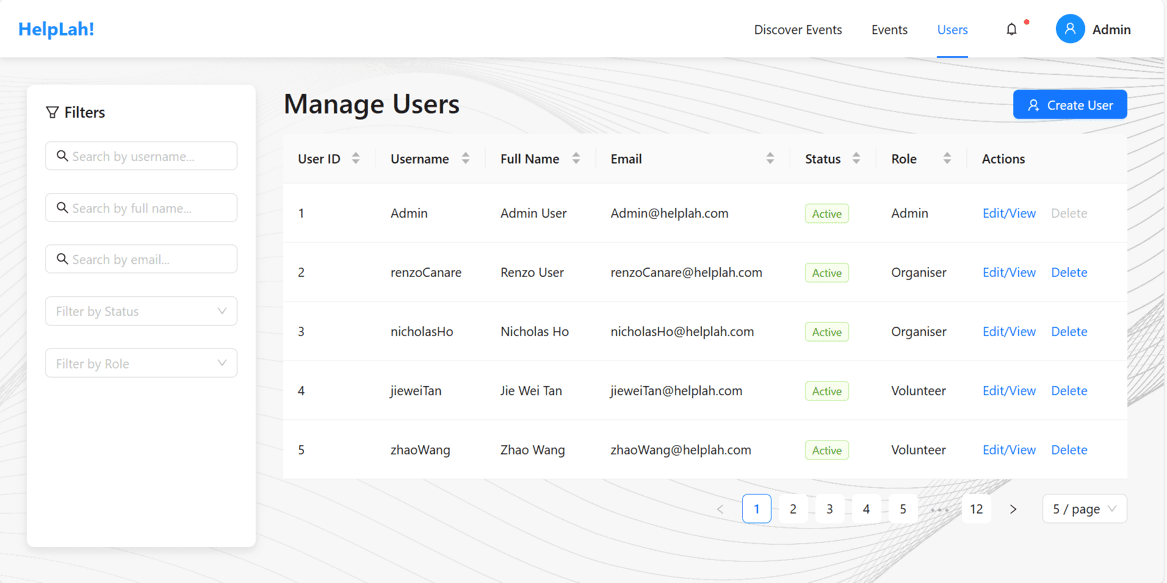1167x583 pixels.
Task: Focus the Search by username field
Action: (141, 156)
